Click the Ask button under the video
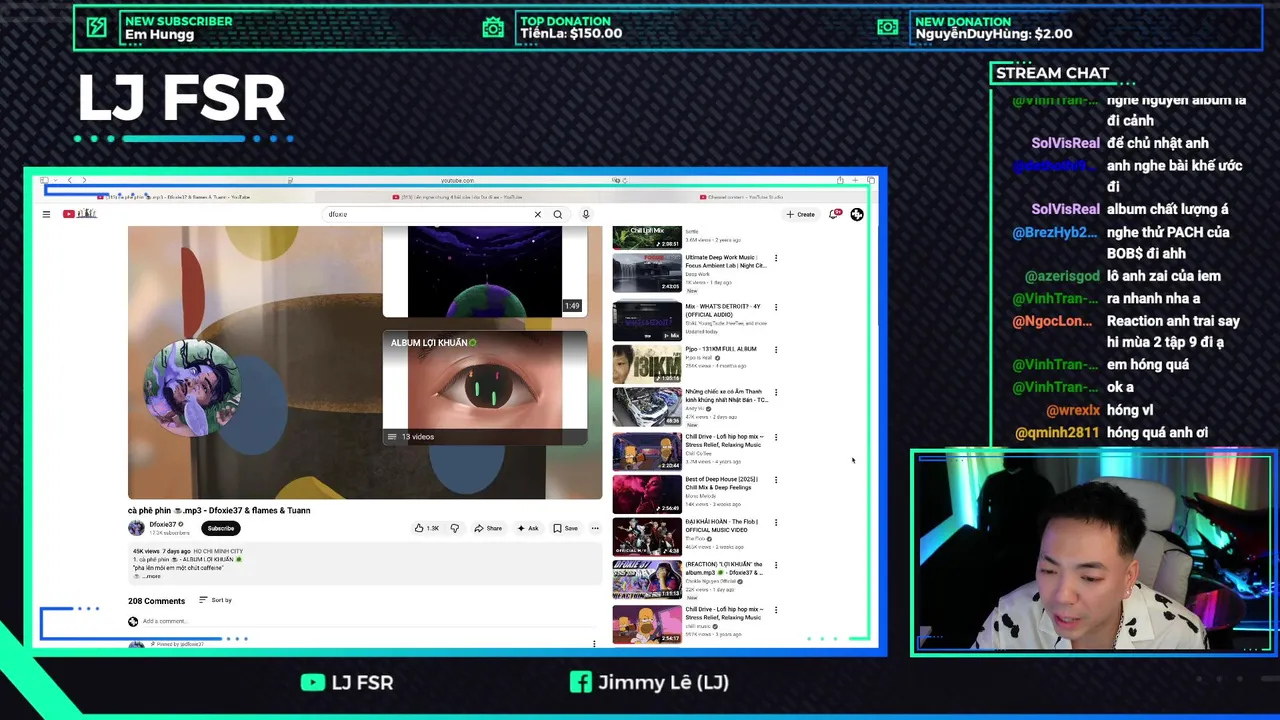 (528, 528)
